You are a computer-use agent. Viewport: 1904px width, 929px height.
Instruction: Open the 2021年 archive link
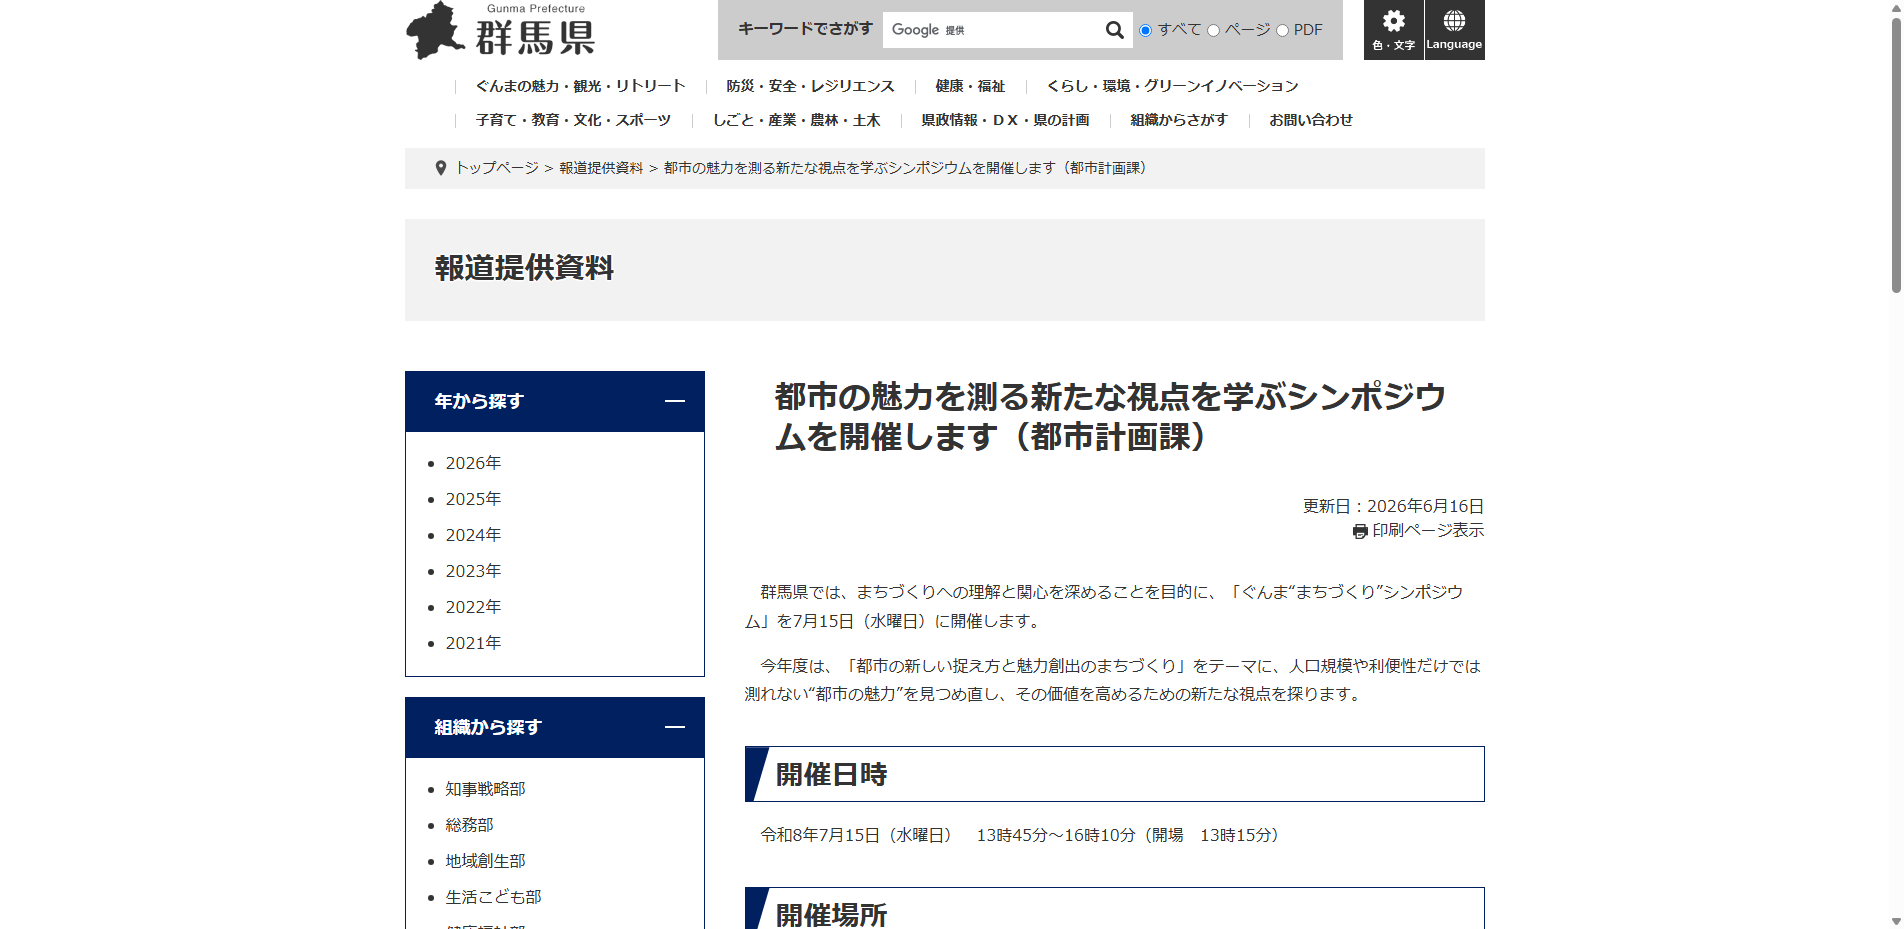pyautogui.click(x=473, y=643)
